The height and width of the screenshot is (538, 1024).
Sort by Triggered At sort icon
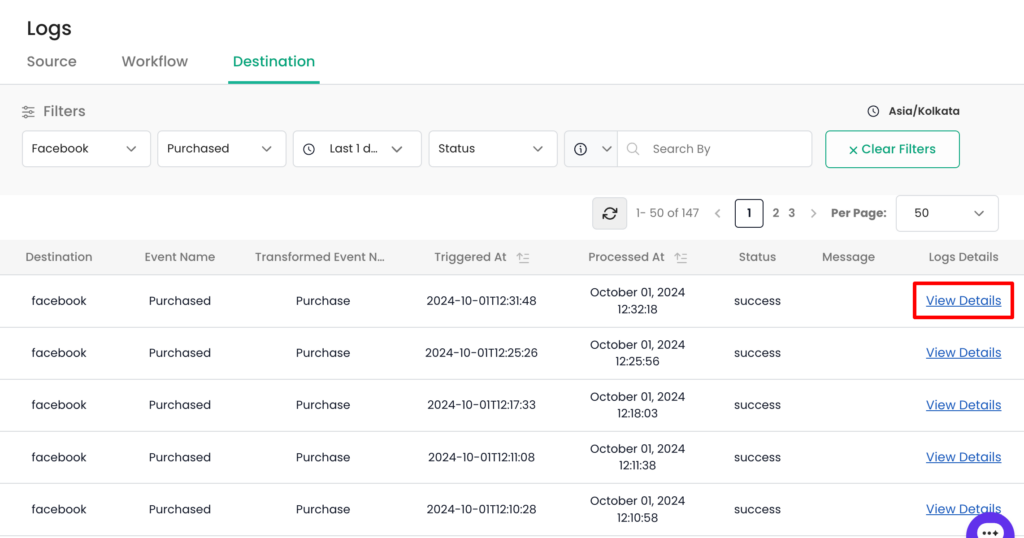click(x=523, y=257)
